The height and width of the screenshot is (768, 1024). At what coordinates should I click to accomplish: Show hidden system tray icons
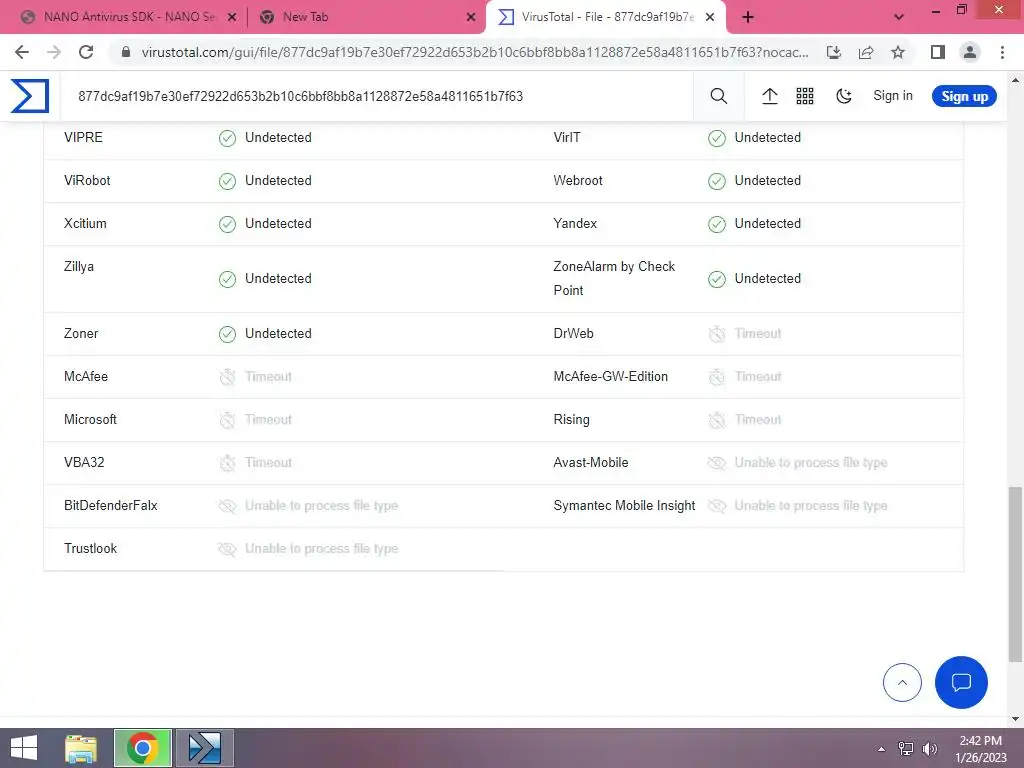tap(881, 749)
